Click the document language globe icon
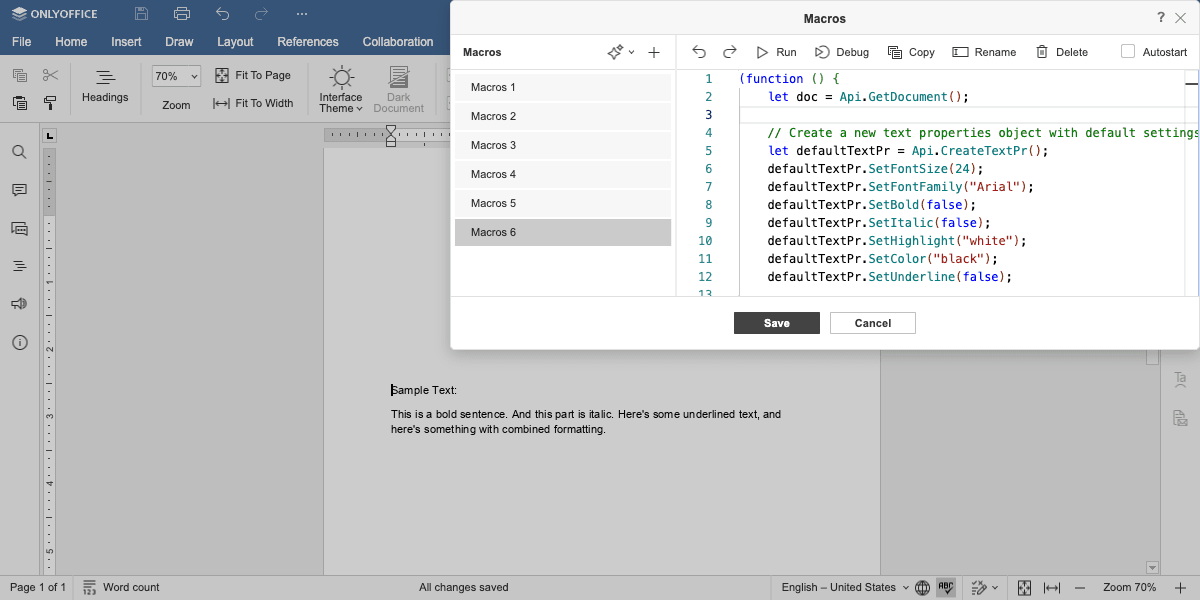 [x=922, y=587]
